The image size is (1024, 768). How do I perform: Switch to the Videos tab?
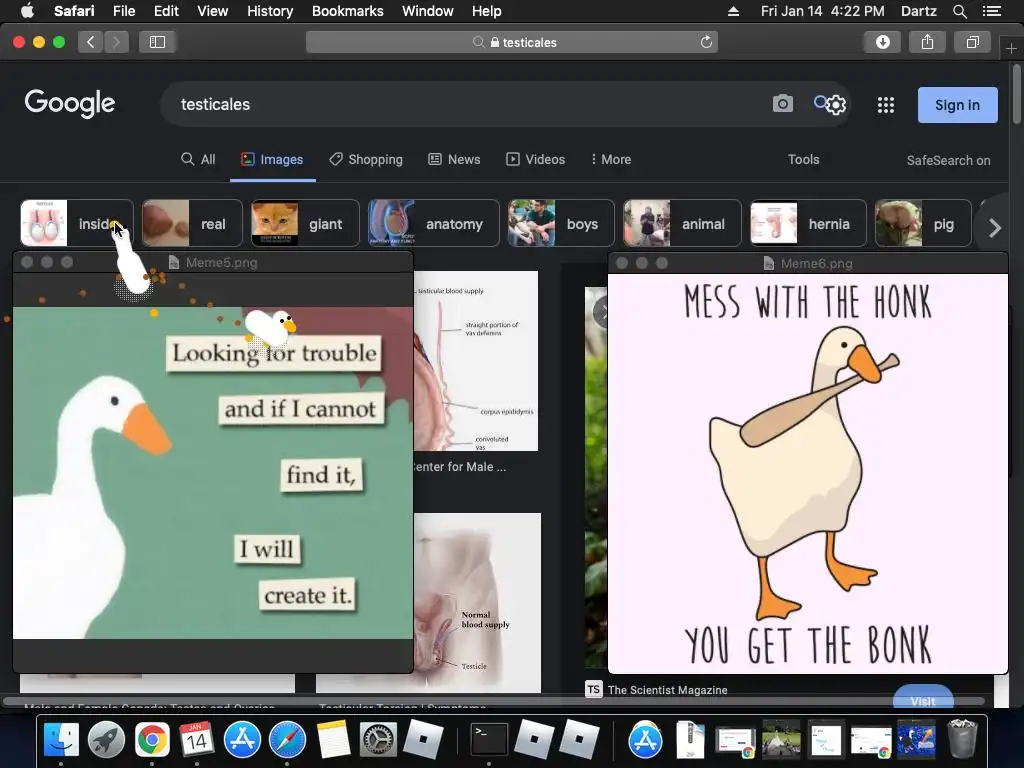(536, 159)
